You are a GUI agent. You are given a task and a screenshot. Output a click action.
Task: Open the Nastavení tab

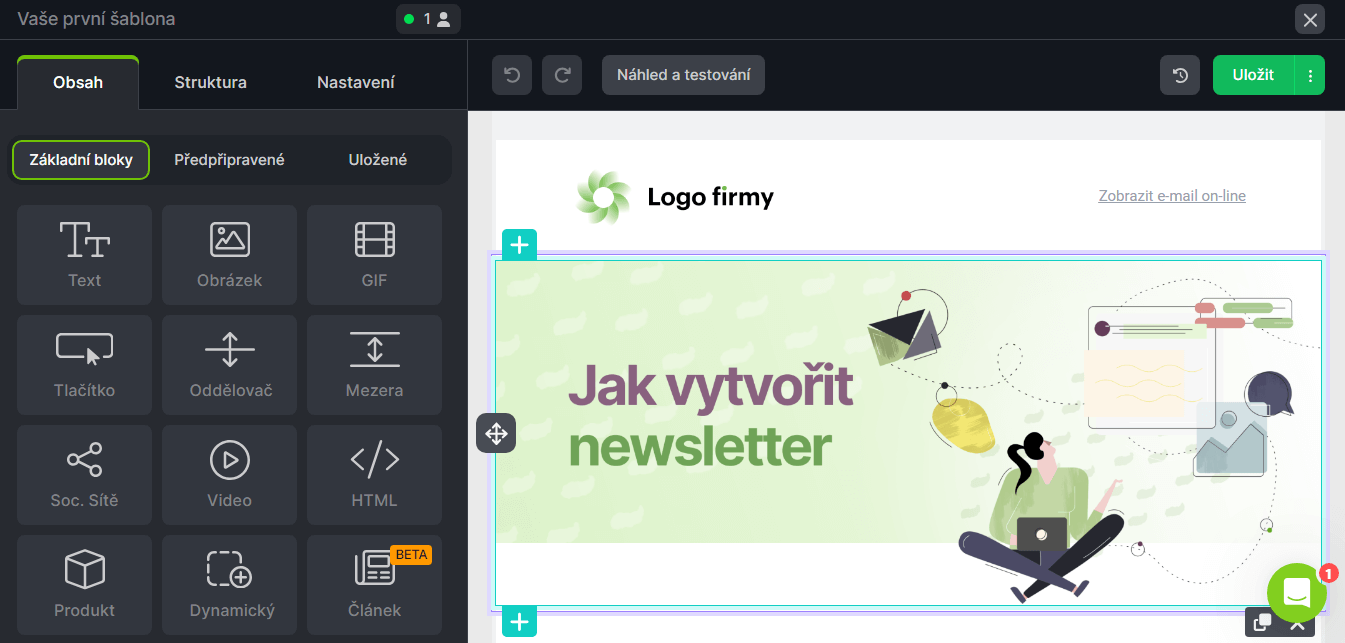pyautogui.click(x=356, y=82)
